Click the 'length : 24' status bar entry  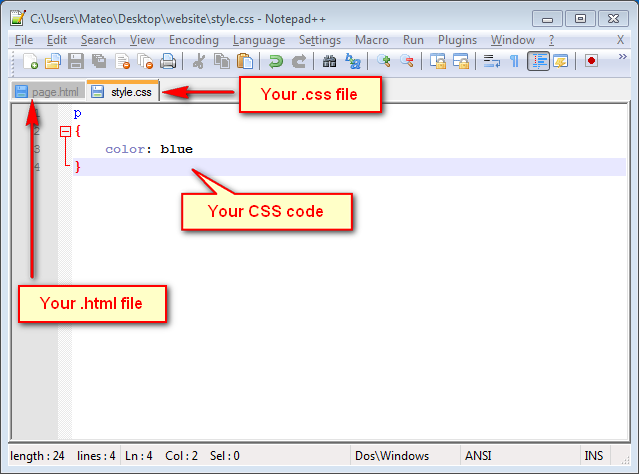coord(37,456)
